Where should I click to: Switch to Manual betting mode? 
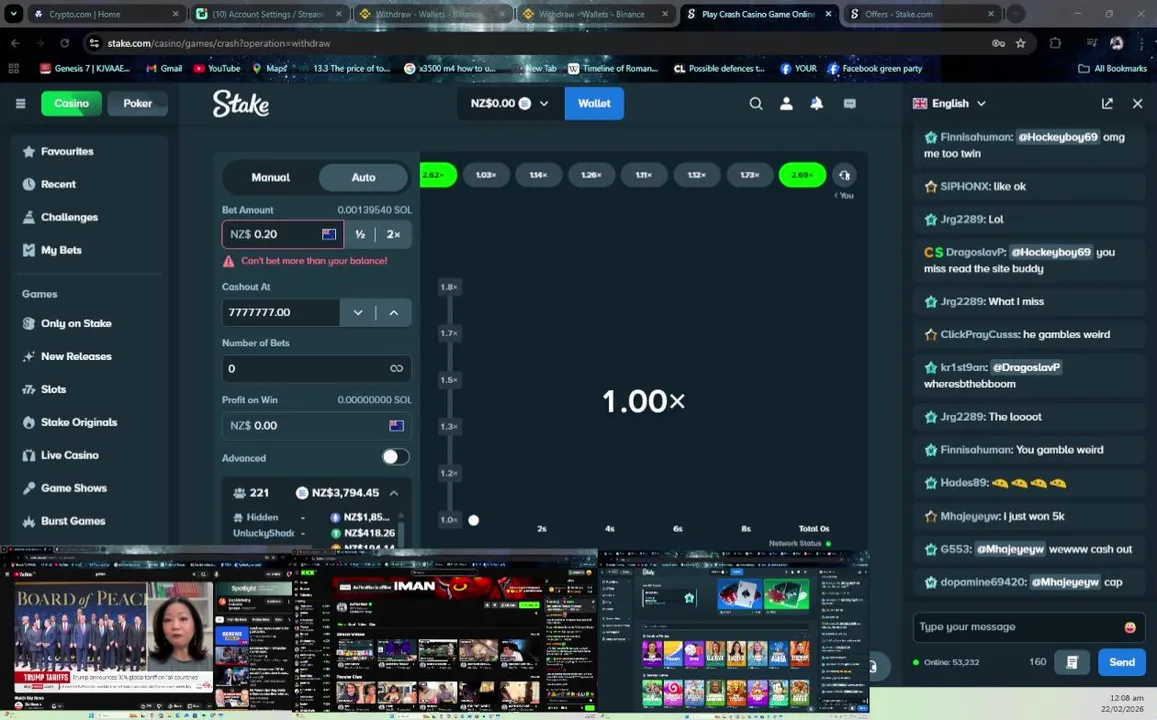pos(270,177)
